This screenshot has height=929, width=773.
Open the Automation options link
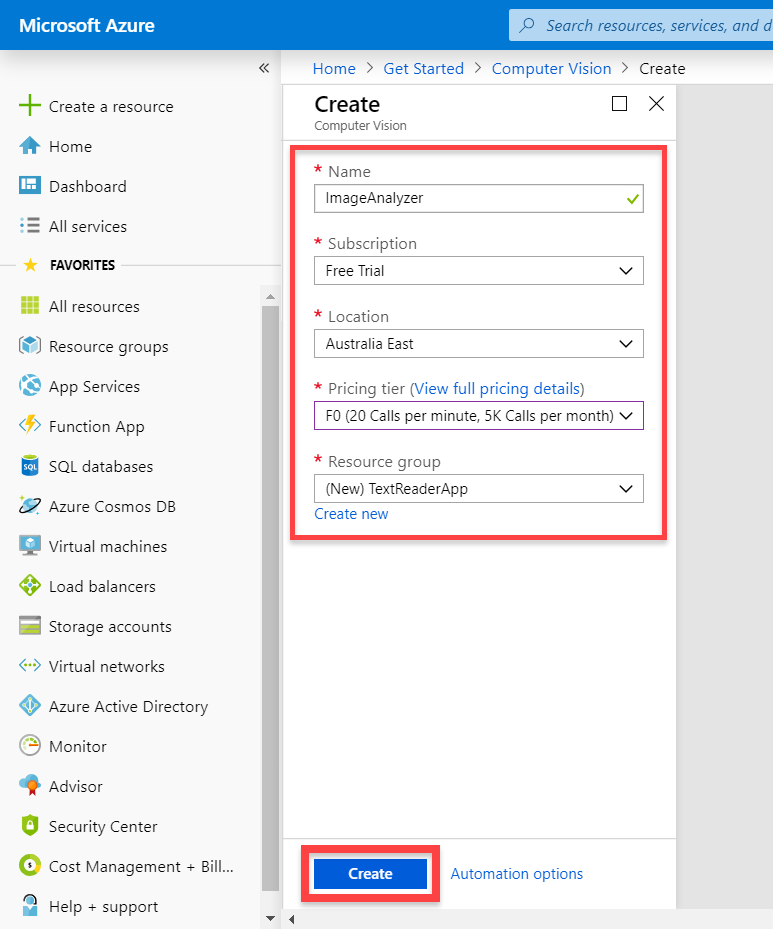pyautogui.click(x=517, y=874)
